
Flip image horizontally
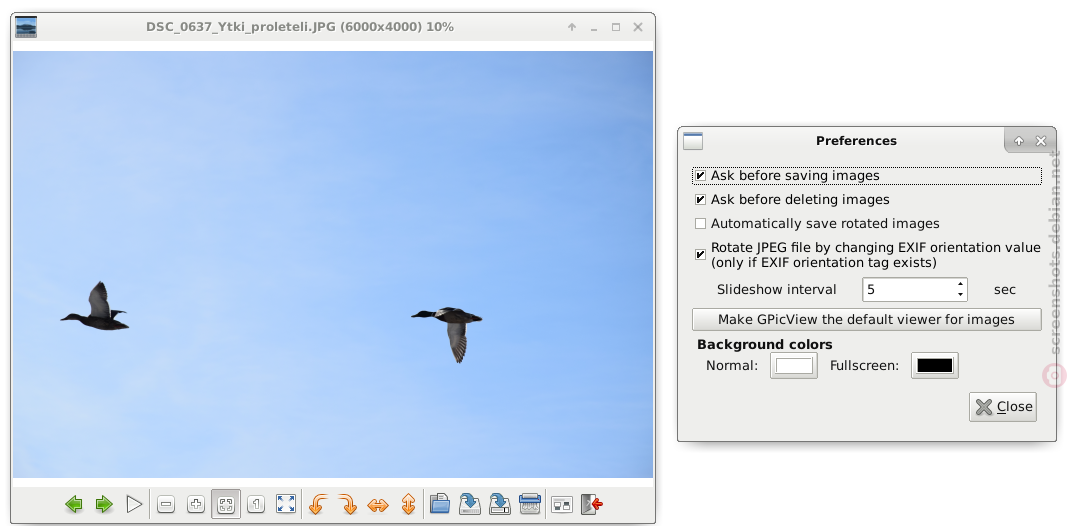[x=378, y=504]
